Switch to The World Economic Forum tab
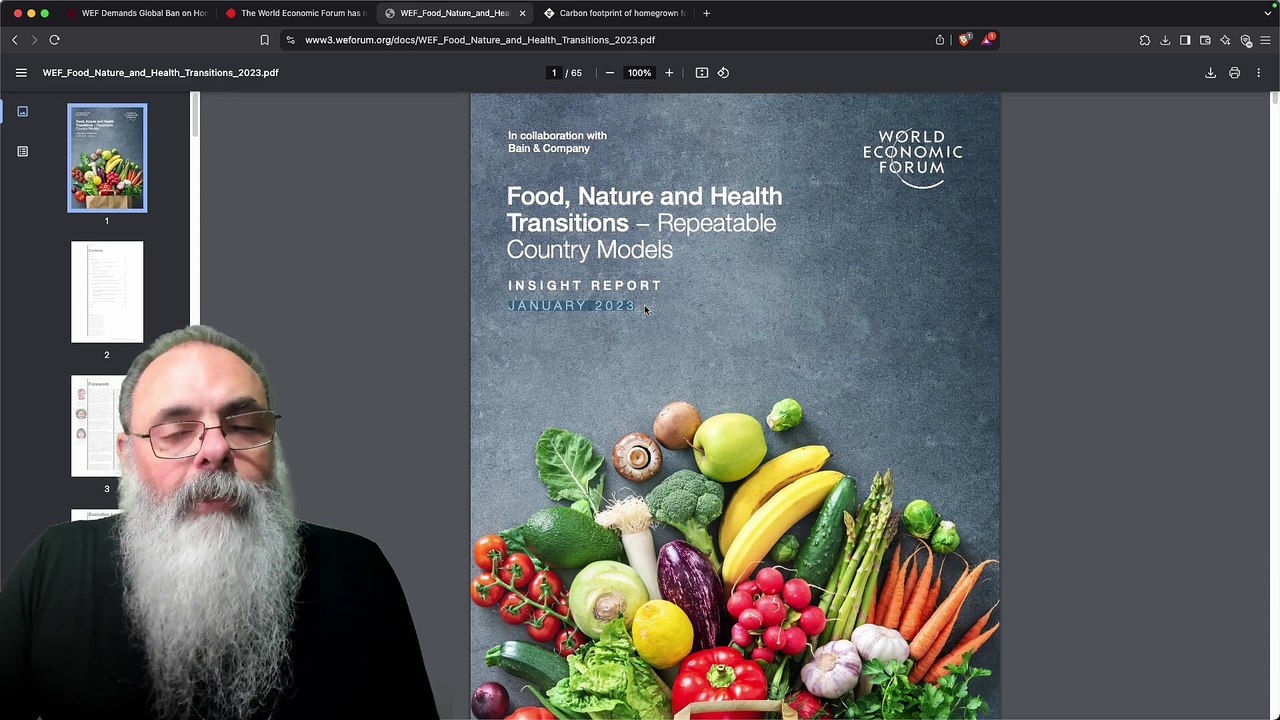The width and height of the screenshot is (1280, 720). tap(295, 13)
